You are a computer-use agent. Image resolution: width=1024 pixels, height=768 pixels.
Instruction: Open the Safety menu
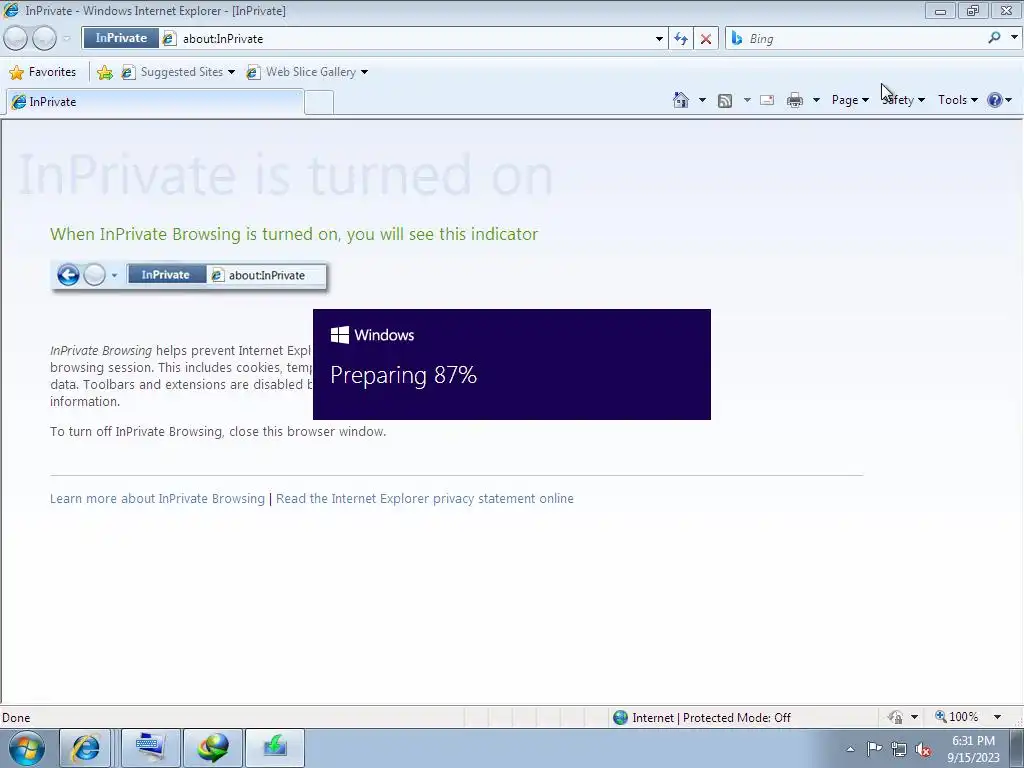pos(903,100)
